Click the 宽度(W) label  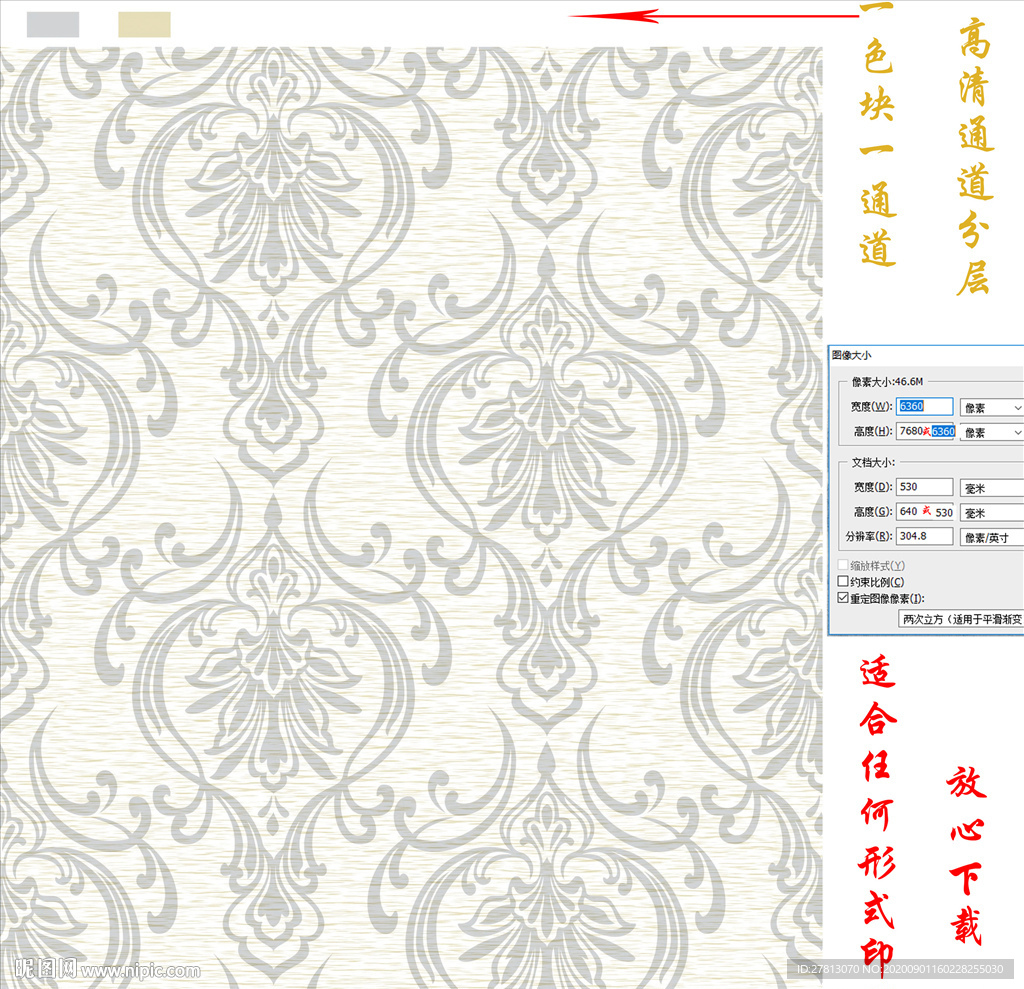pos(871,406)
